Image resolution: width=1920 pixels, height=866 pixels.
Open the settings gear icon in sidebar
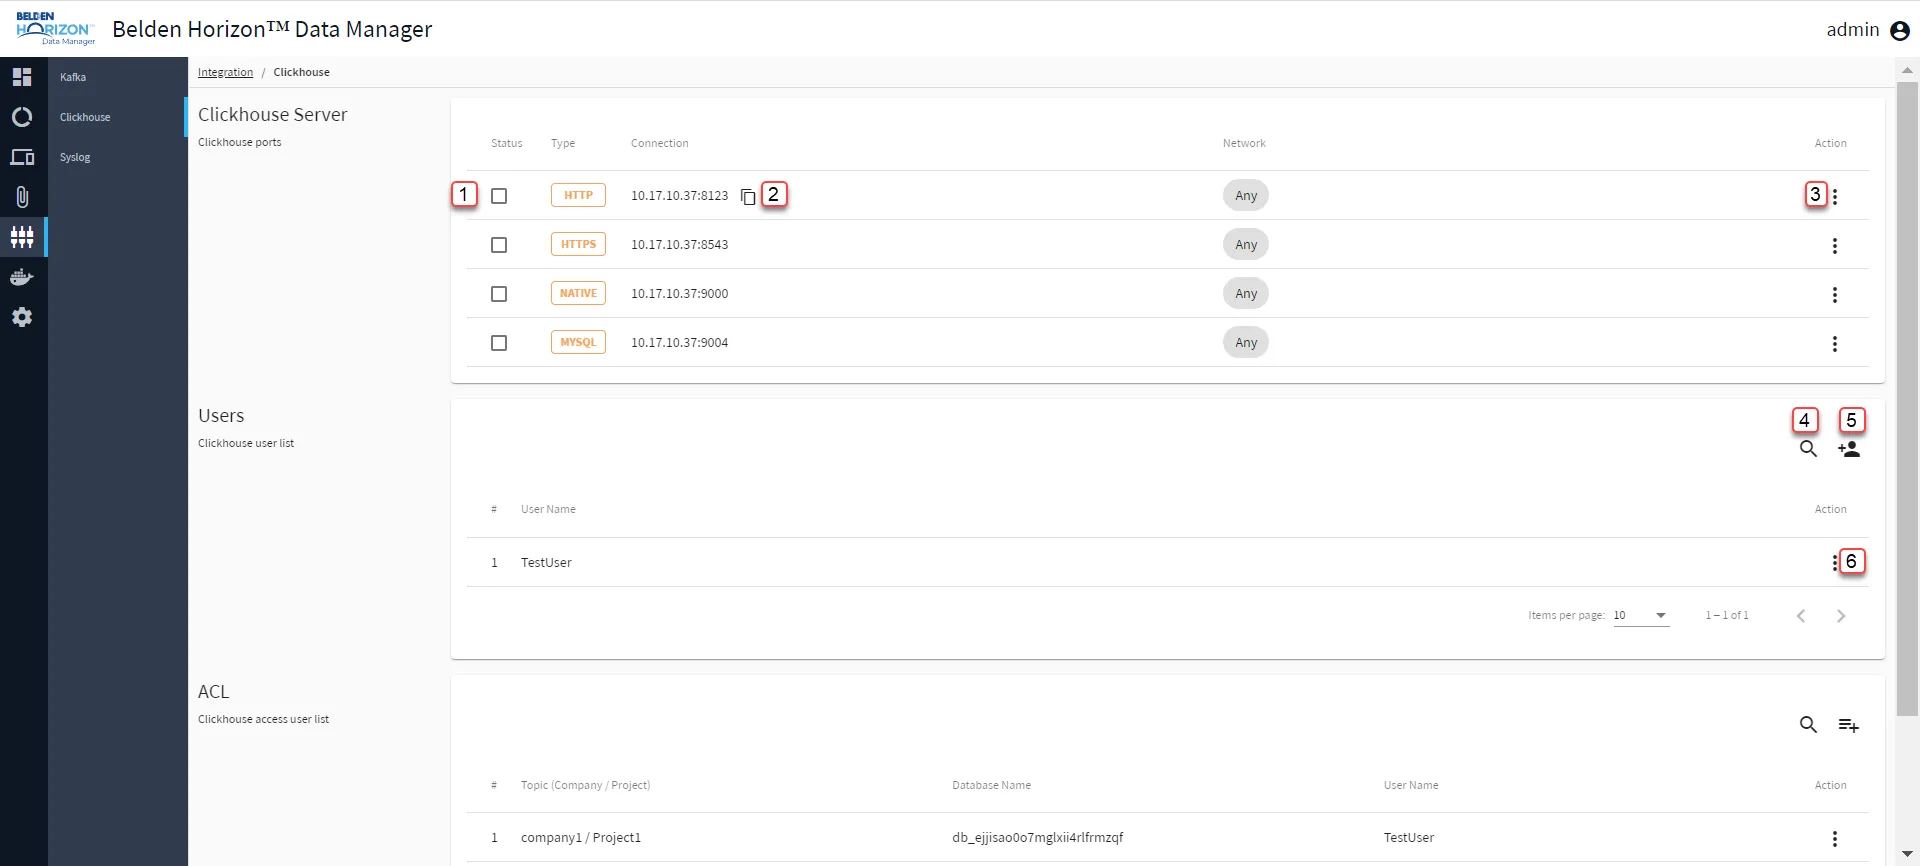coord(22,317)
